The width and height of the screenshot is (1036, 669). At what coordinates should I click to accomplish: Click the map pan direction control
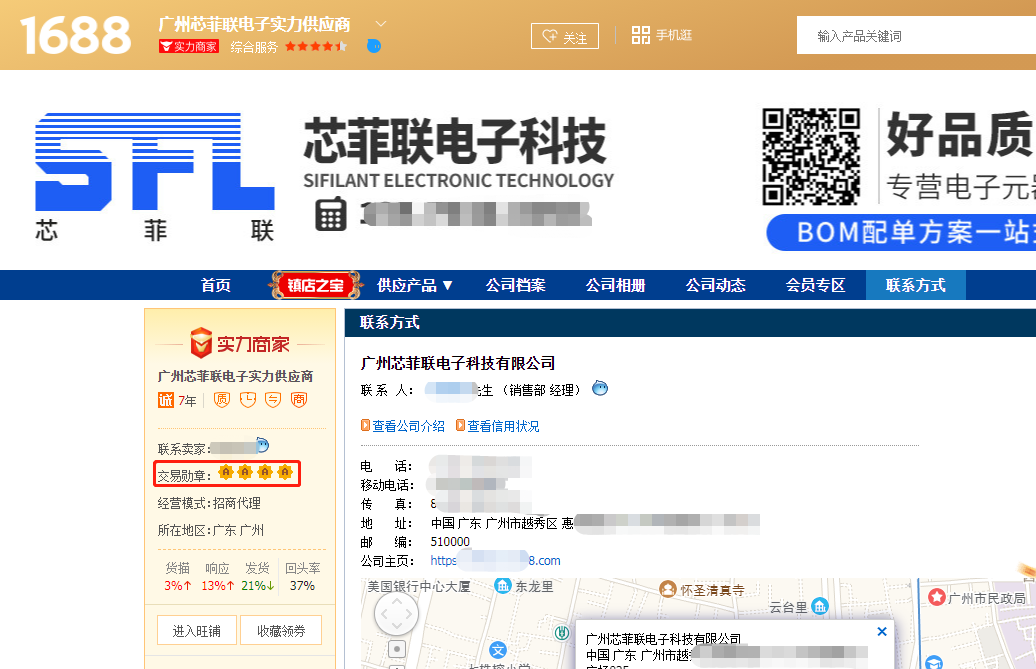pos(396,614)
